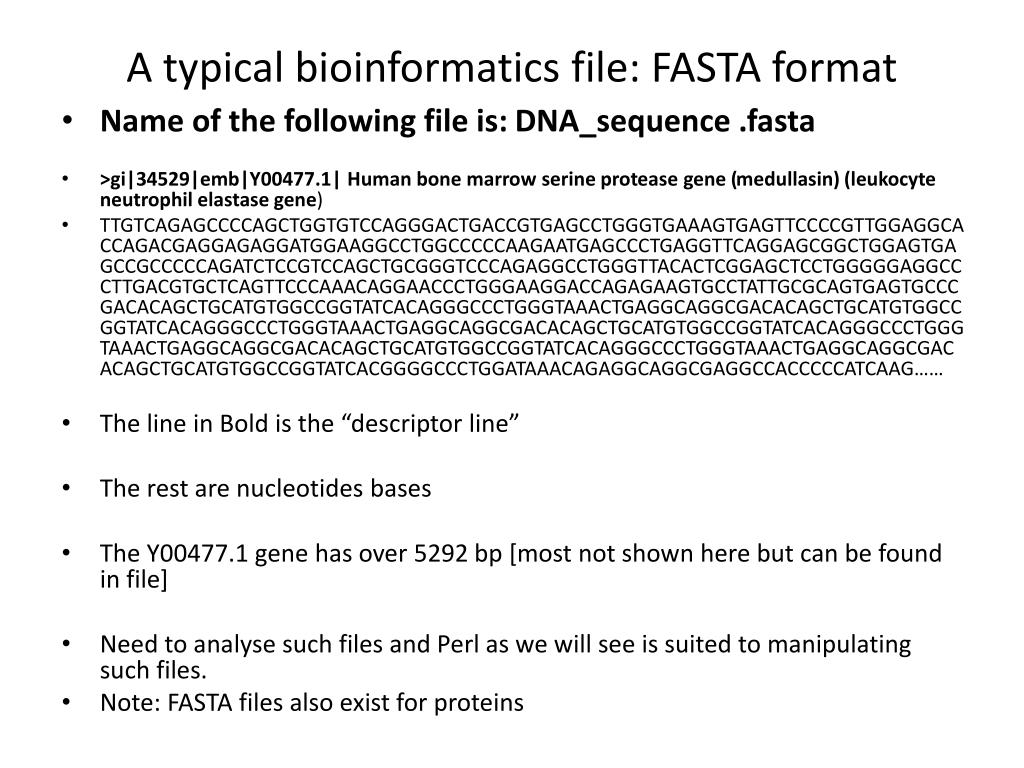1024x768 pixels.
Task: Click the bold descriptor line starting >gi|34529
Action: (x=517, y=189)
